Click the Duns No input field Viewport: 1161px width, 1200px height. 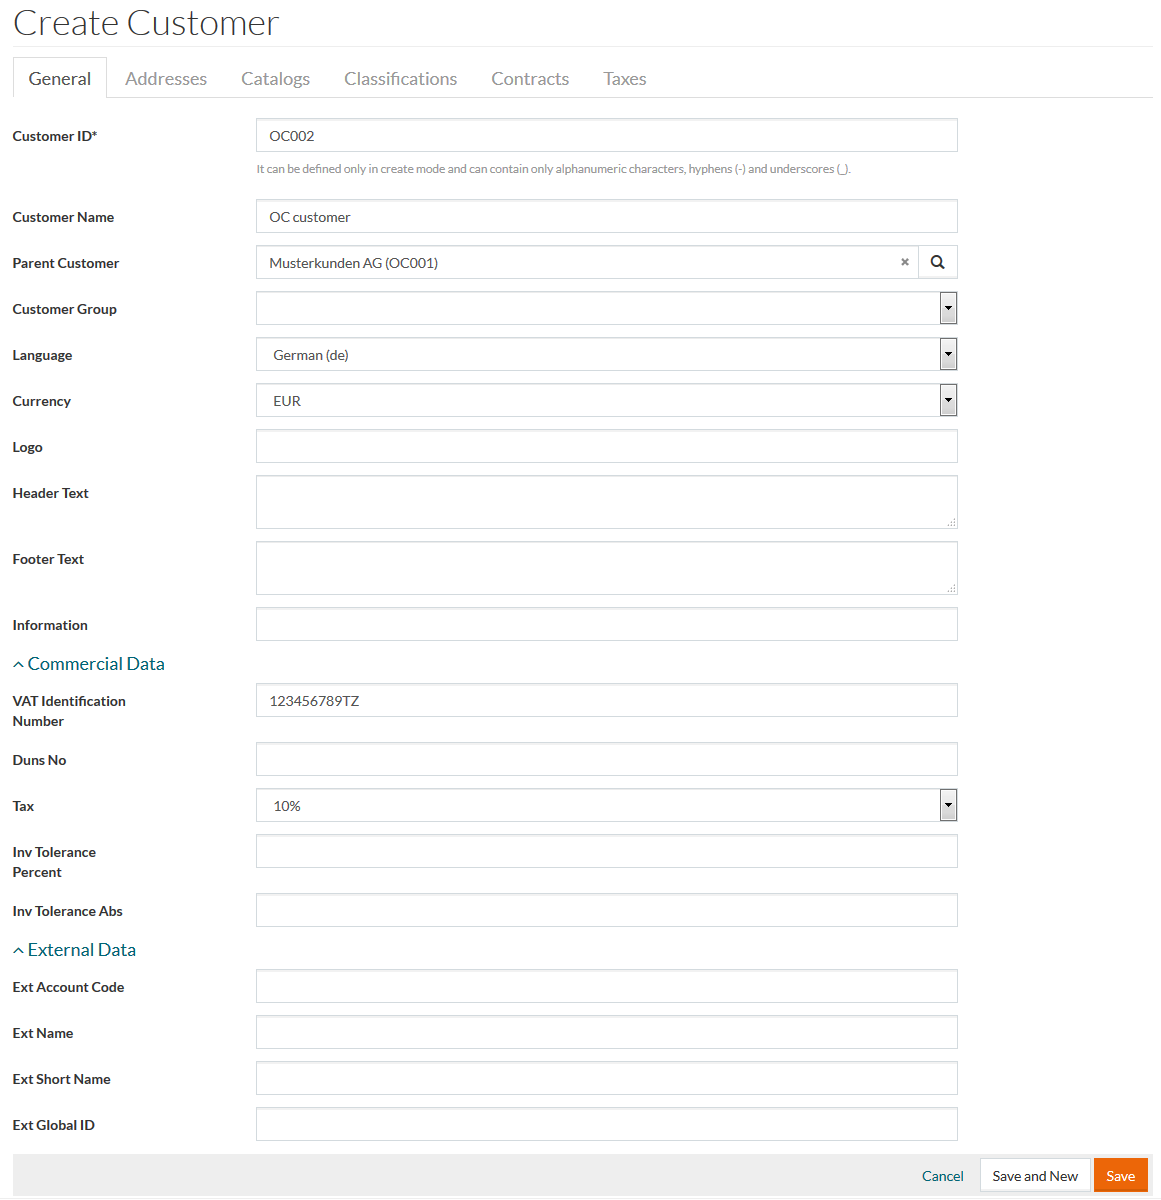point(606,759)
